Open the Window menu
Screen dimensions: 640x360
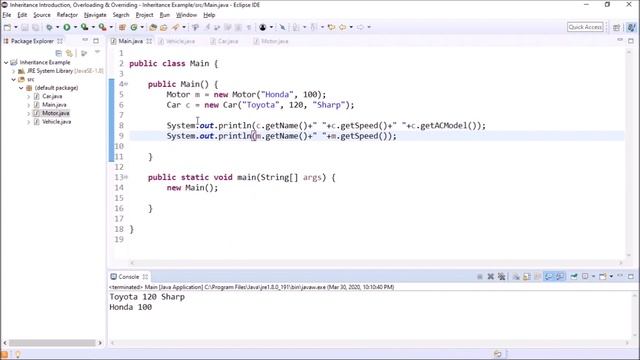(x=186, y=15)
